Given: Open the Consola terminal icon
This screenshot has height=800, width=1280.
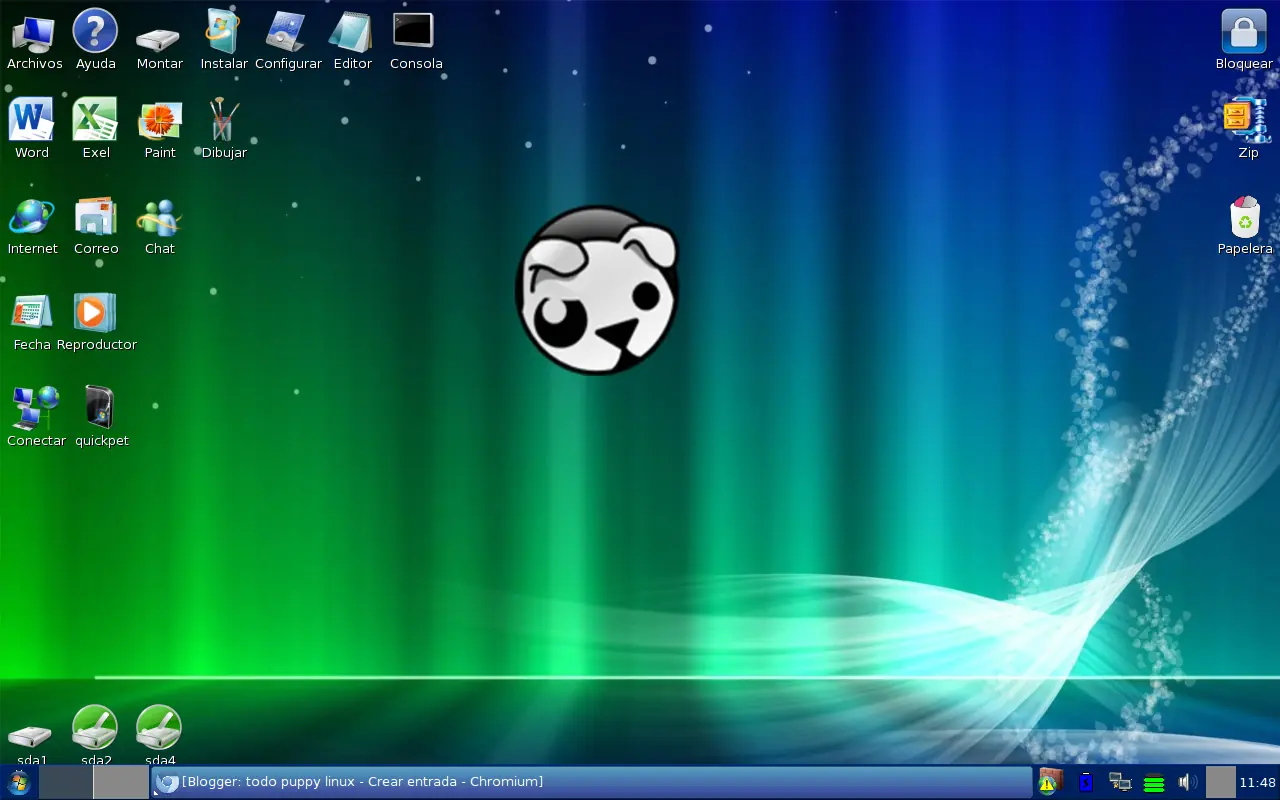Looking at the screenshot, I should click(413, 30).
